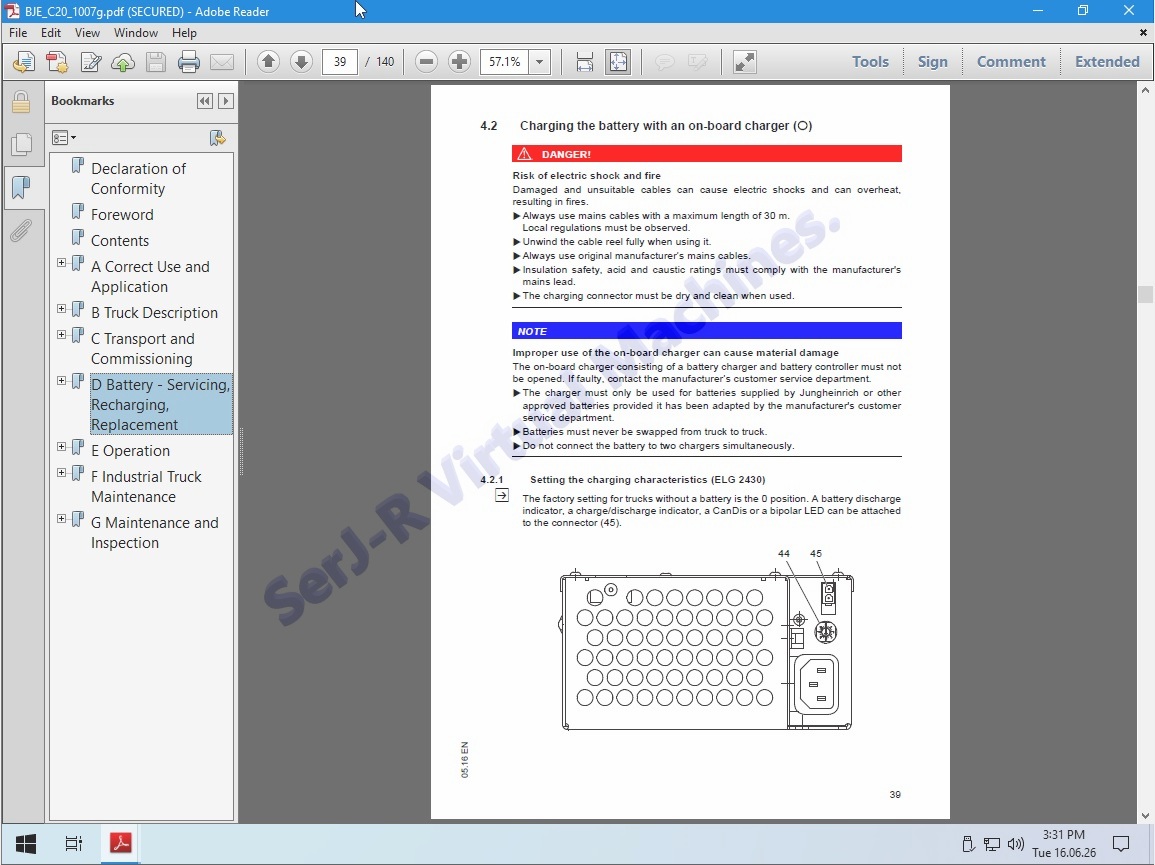Click the Convert file to PDF icon
This screenshot has width=1155, height=865.
(57, 62)
